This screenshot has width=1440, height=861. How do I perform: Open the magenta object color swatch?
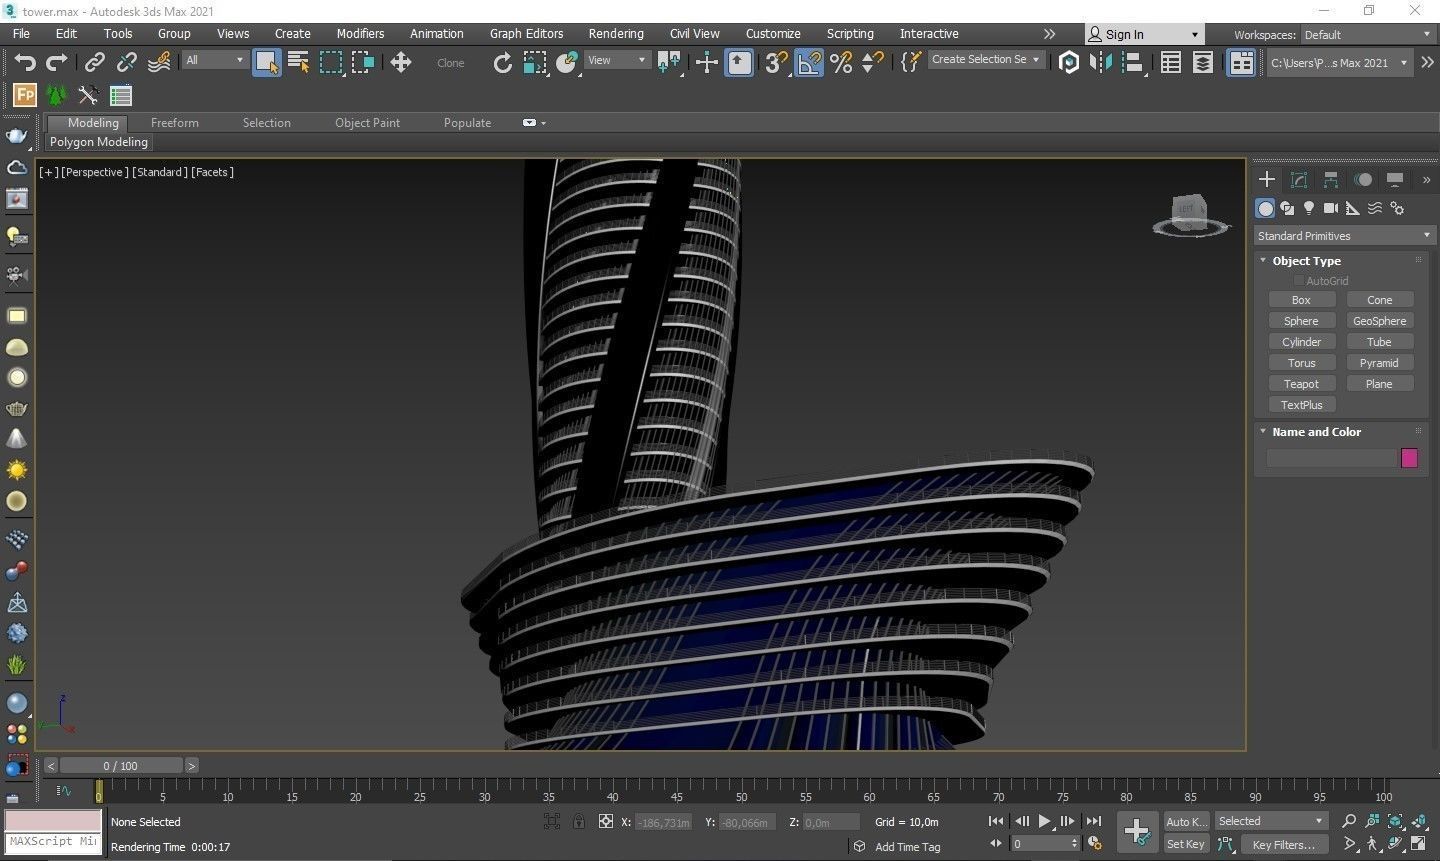point(1409,458)
